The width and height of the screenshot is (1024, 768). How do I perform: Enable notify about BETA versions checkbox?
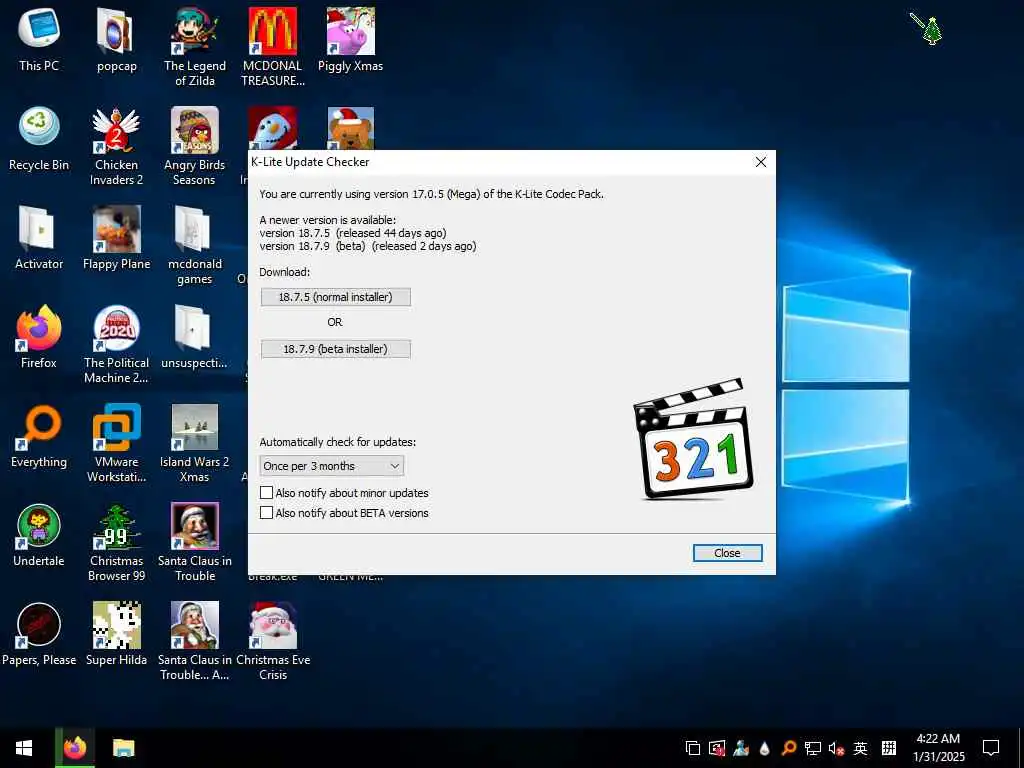pos(266,513)
